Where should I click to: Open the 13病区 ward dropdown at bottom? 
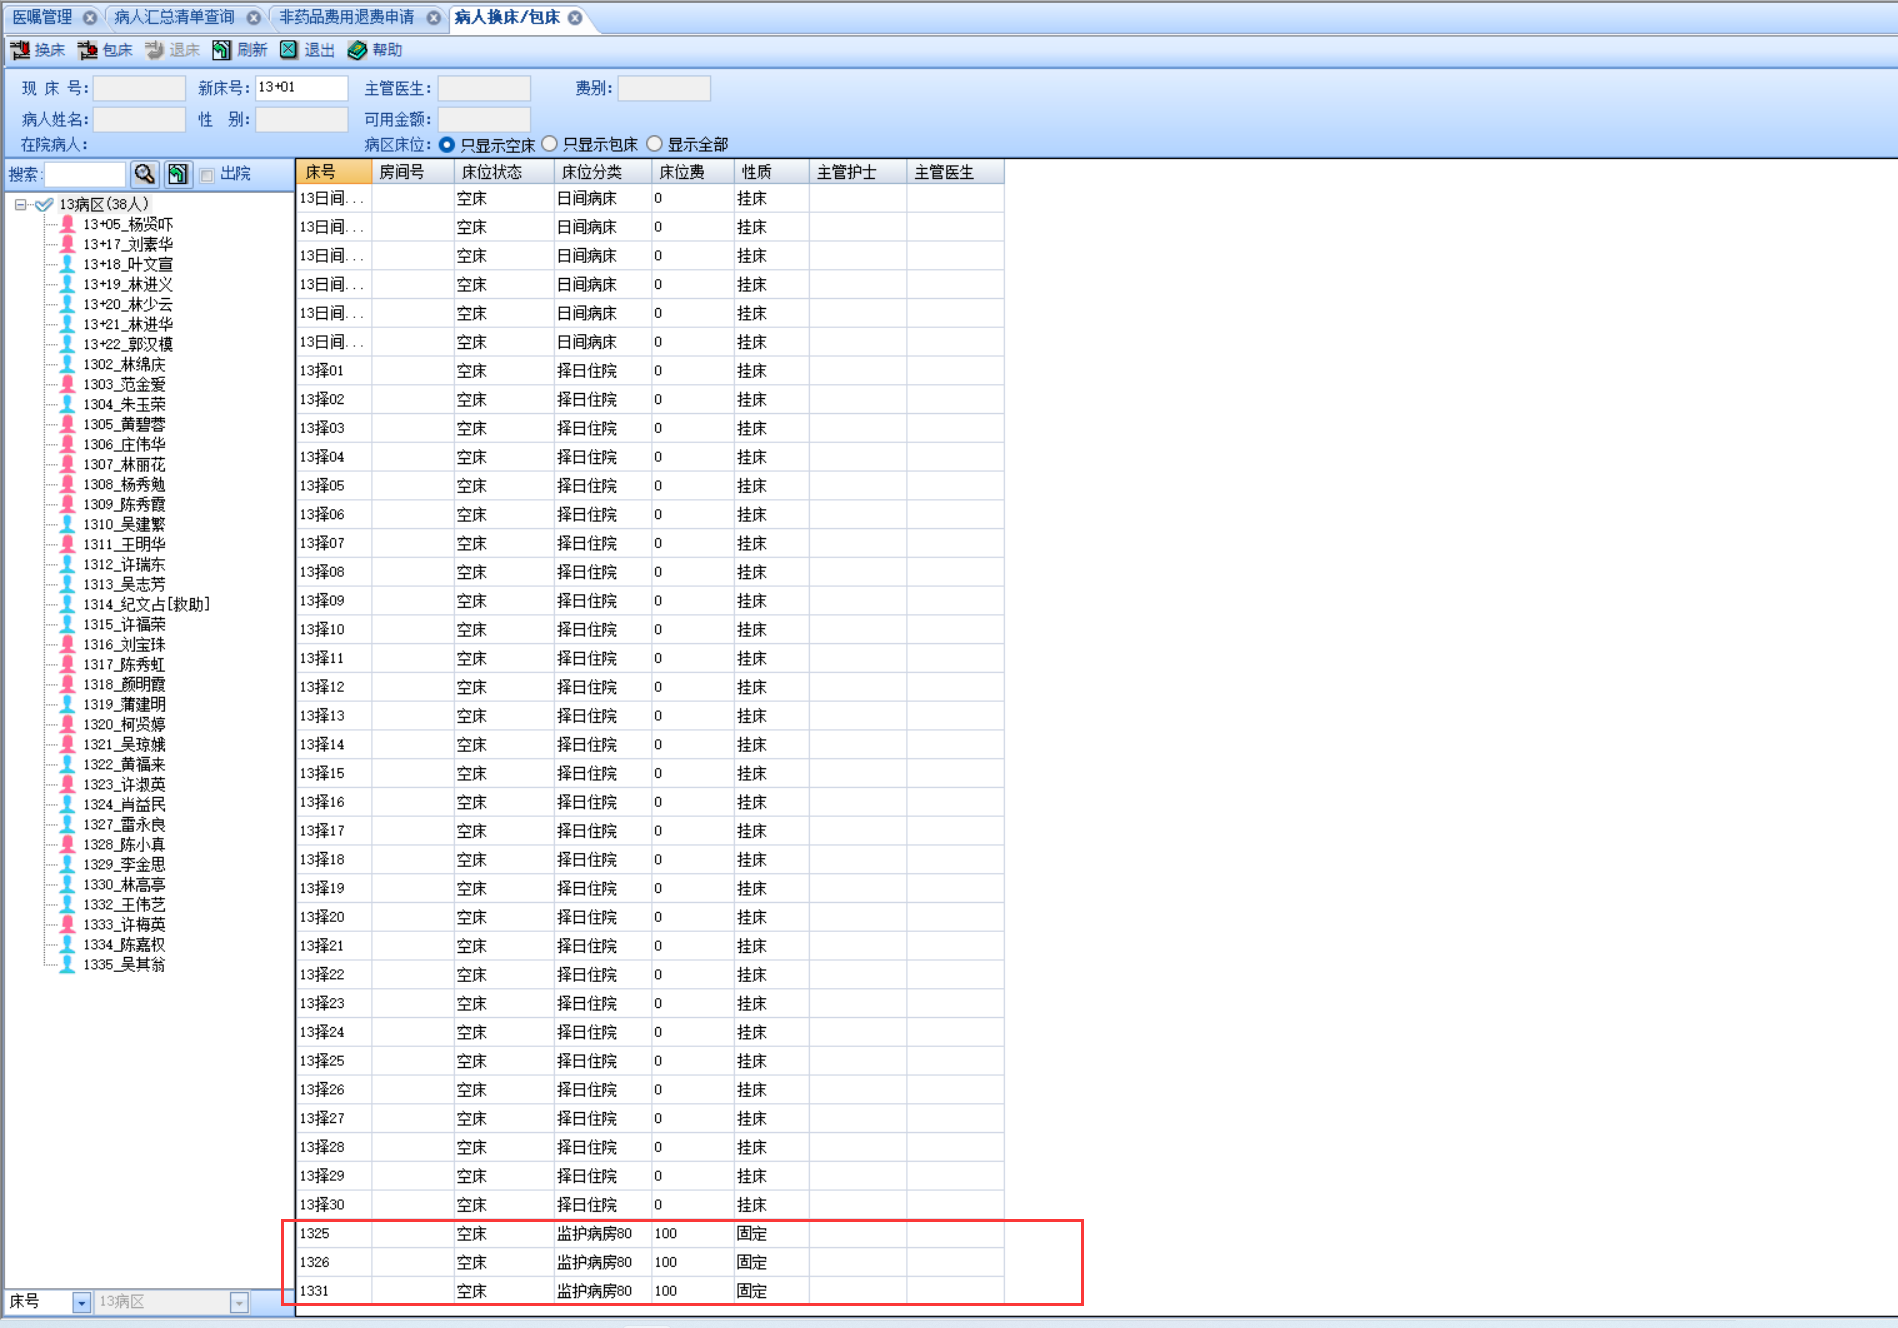pos(239,1302)
